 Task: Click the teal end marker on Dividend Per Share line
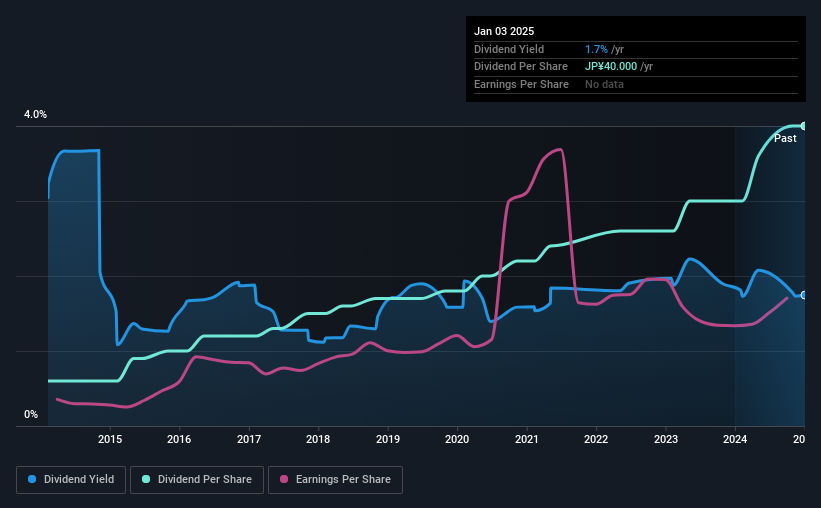tap(804, 126)
